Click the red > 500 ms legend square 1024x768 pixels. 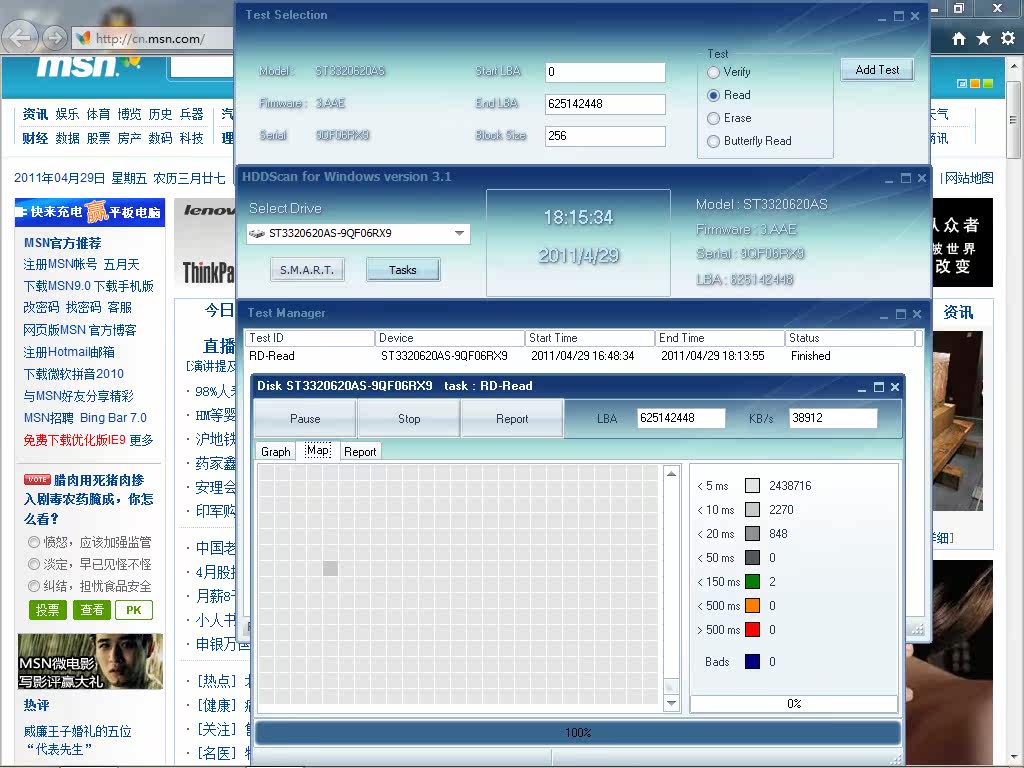click(752, 630)
